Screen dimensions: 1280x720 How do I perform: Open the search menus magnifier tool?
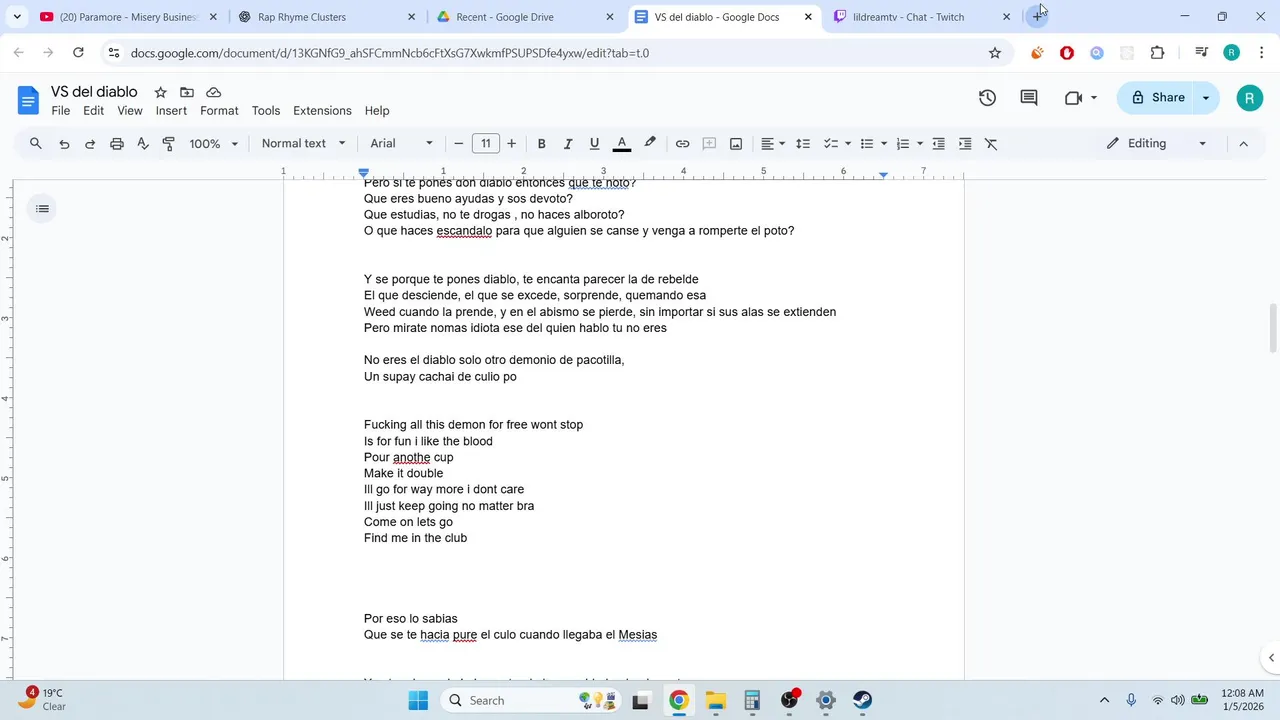point(36,144)
